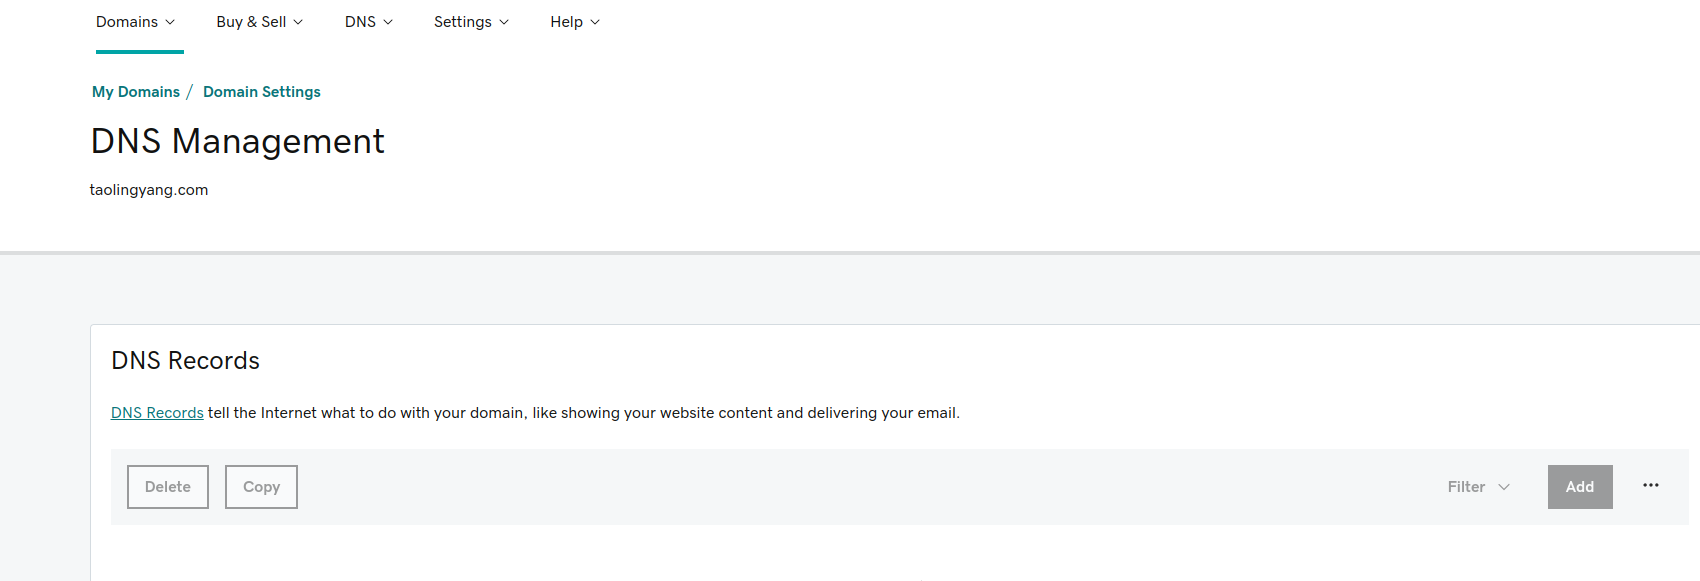Screen dimensions: 1700x581
Task: Click the chevron next to Domains
Action: pyautogui.click(x=170, y=22)
